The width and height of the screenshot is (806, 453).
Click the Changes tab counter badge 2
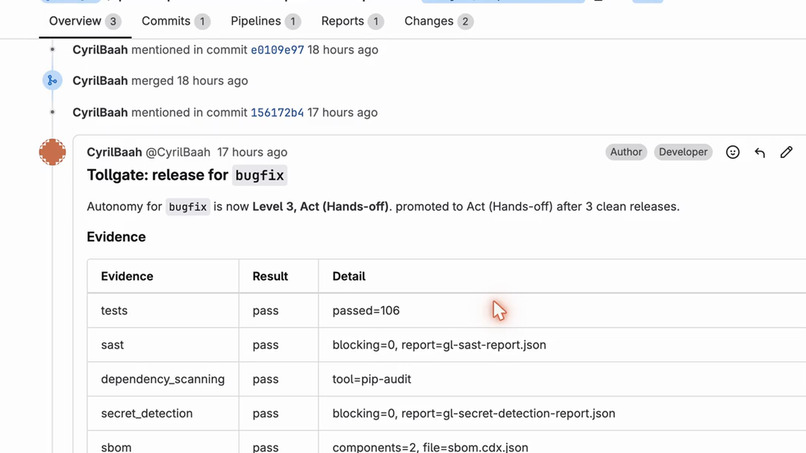[x=465, y=21]
